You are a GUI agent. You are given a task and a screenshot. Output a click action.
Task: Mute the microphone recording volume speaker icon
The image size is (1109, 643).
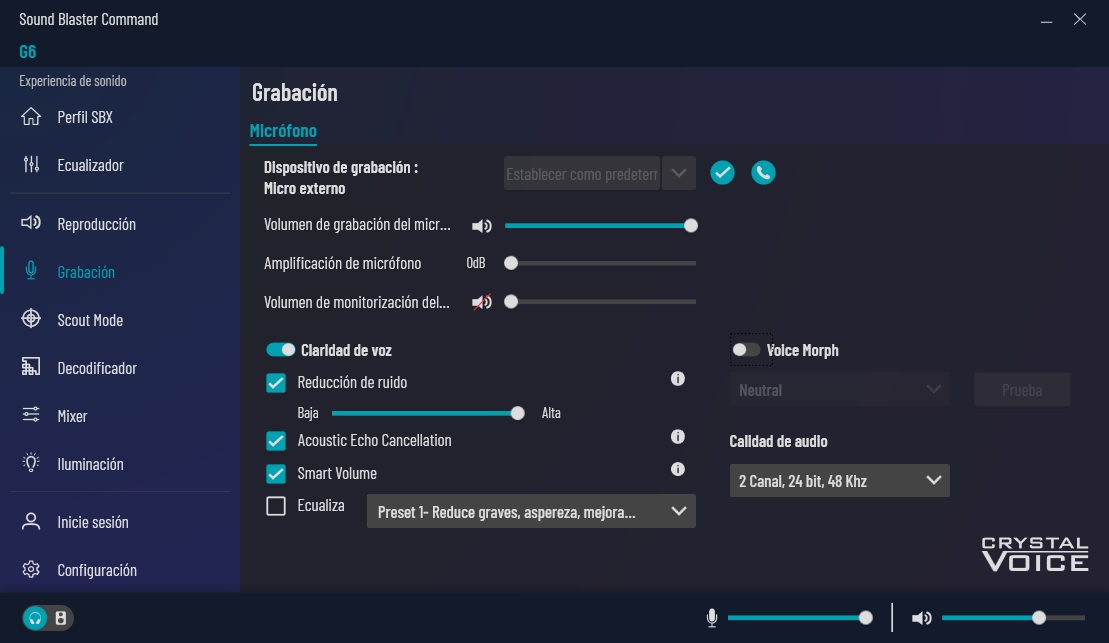point(482,226)
